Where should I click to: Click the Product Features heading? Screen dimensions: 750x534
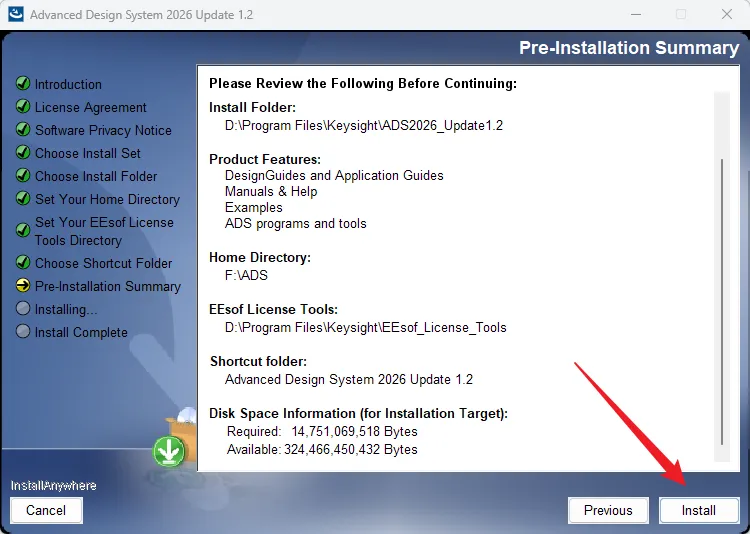click(265, 159)
